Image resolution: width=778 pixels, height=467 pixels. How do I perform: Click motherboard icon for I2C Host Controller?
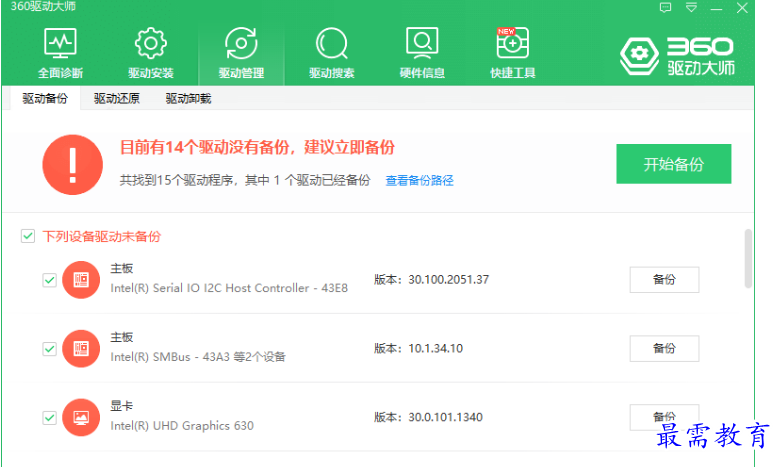click(81, 280)
